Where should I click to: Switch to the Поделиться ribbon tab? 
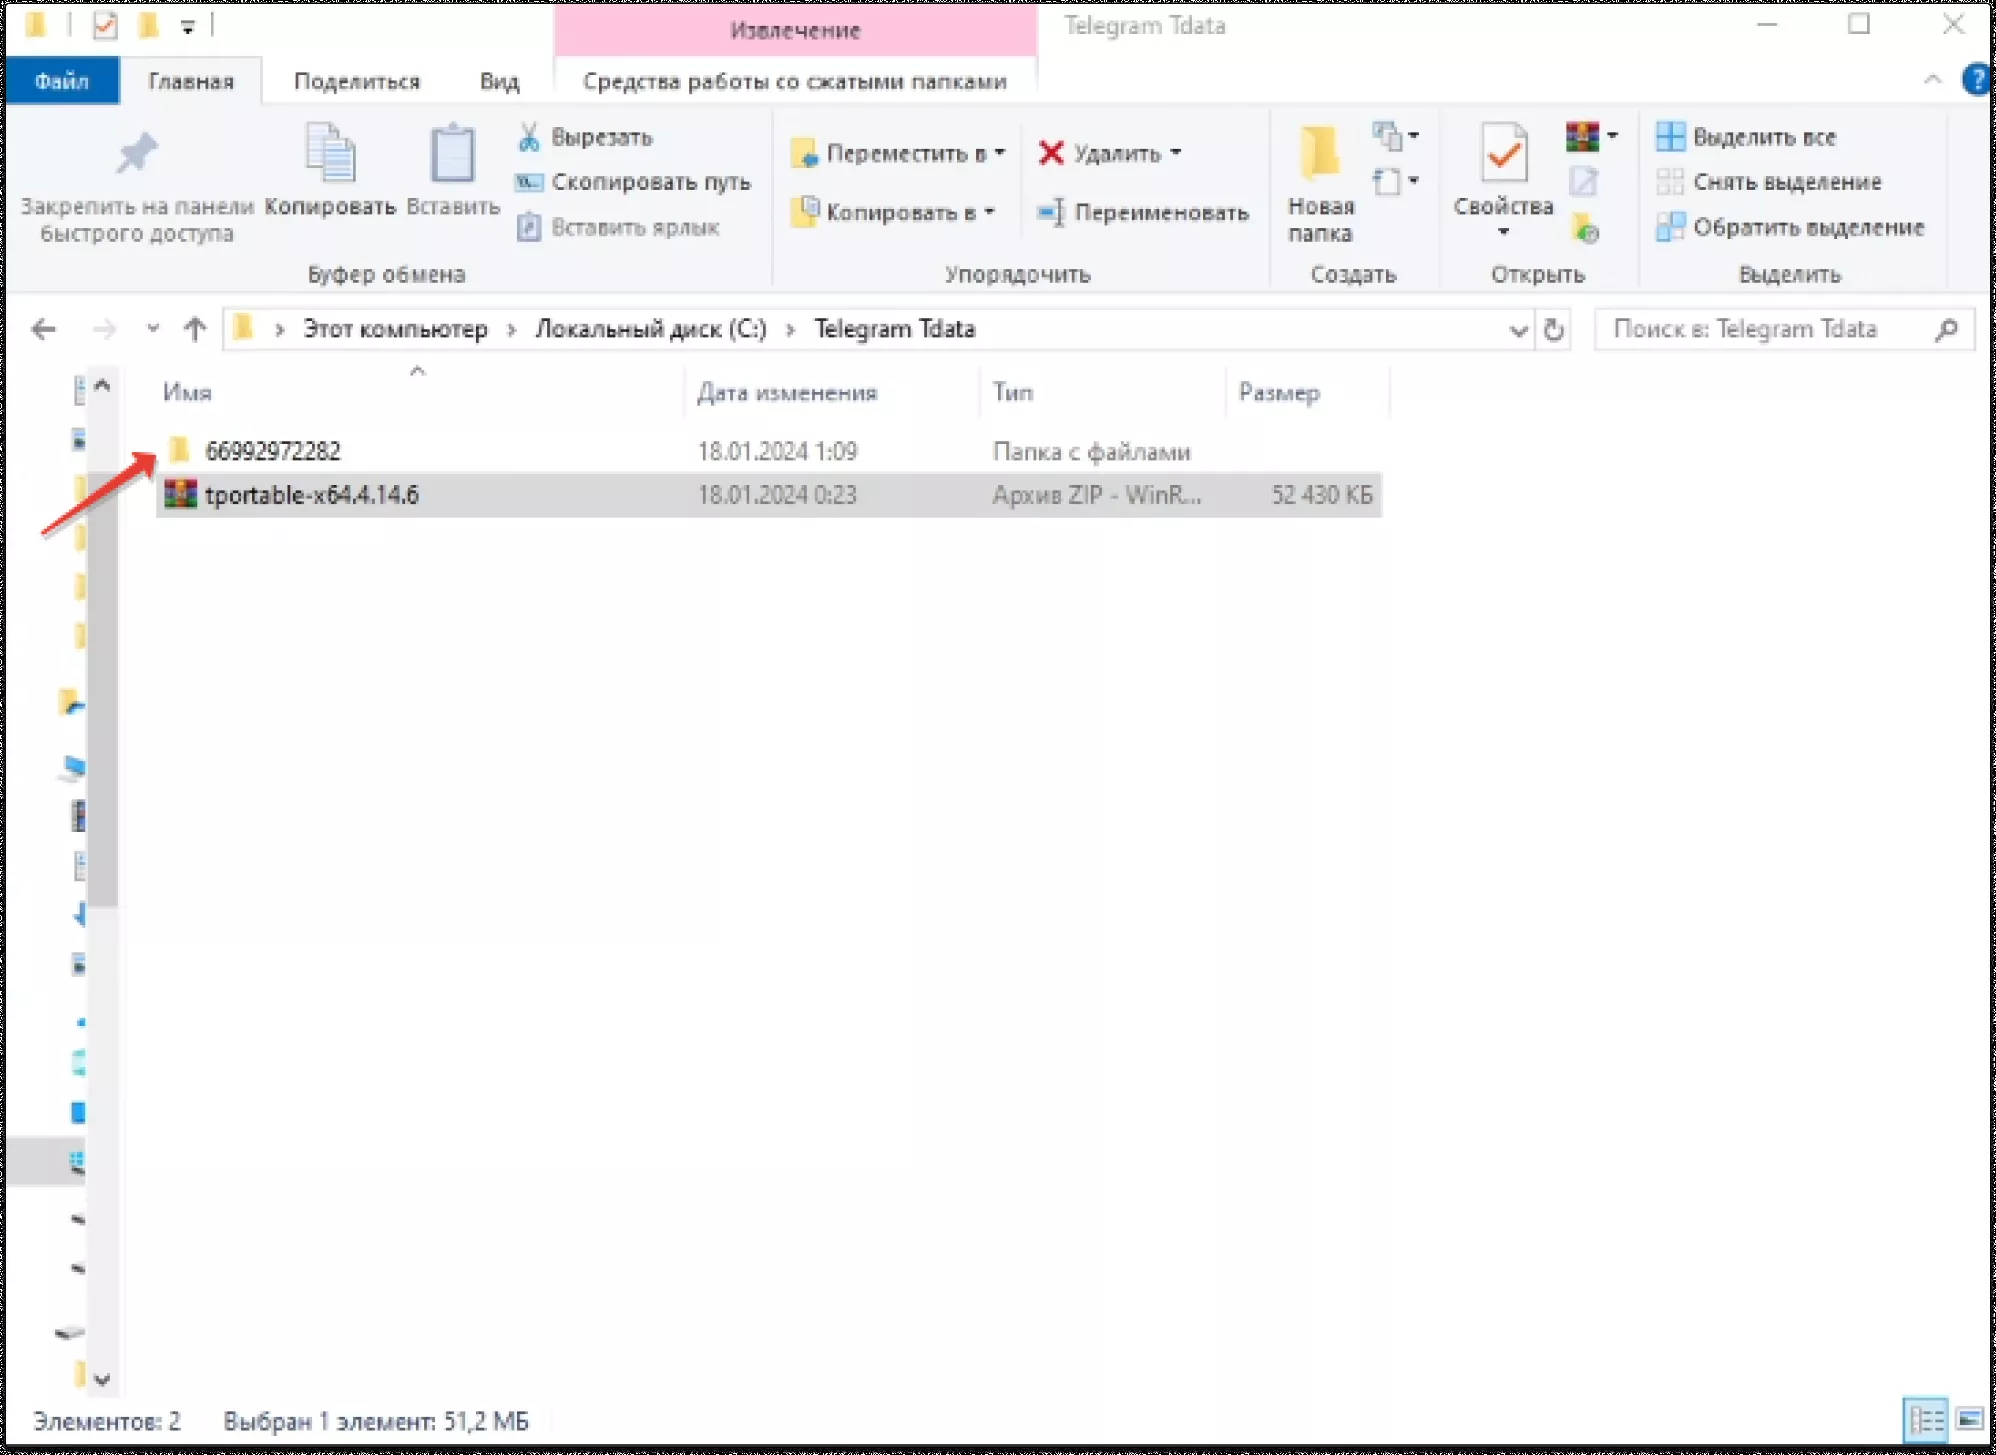coord(357,81)
